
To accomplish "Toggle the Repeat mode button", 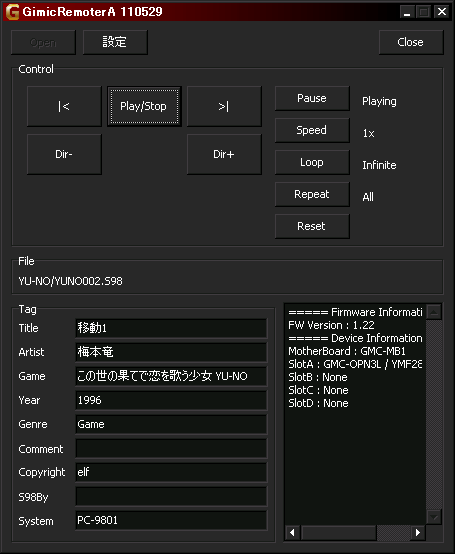I will click(312, 194).
